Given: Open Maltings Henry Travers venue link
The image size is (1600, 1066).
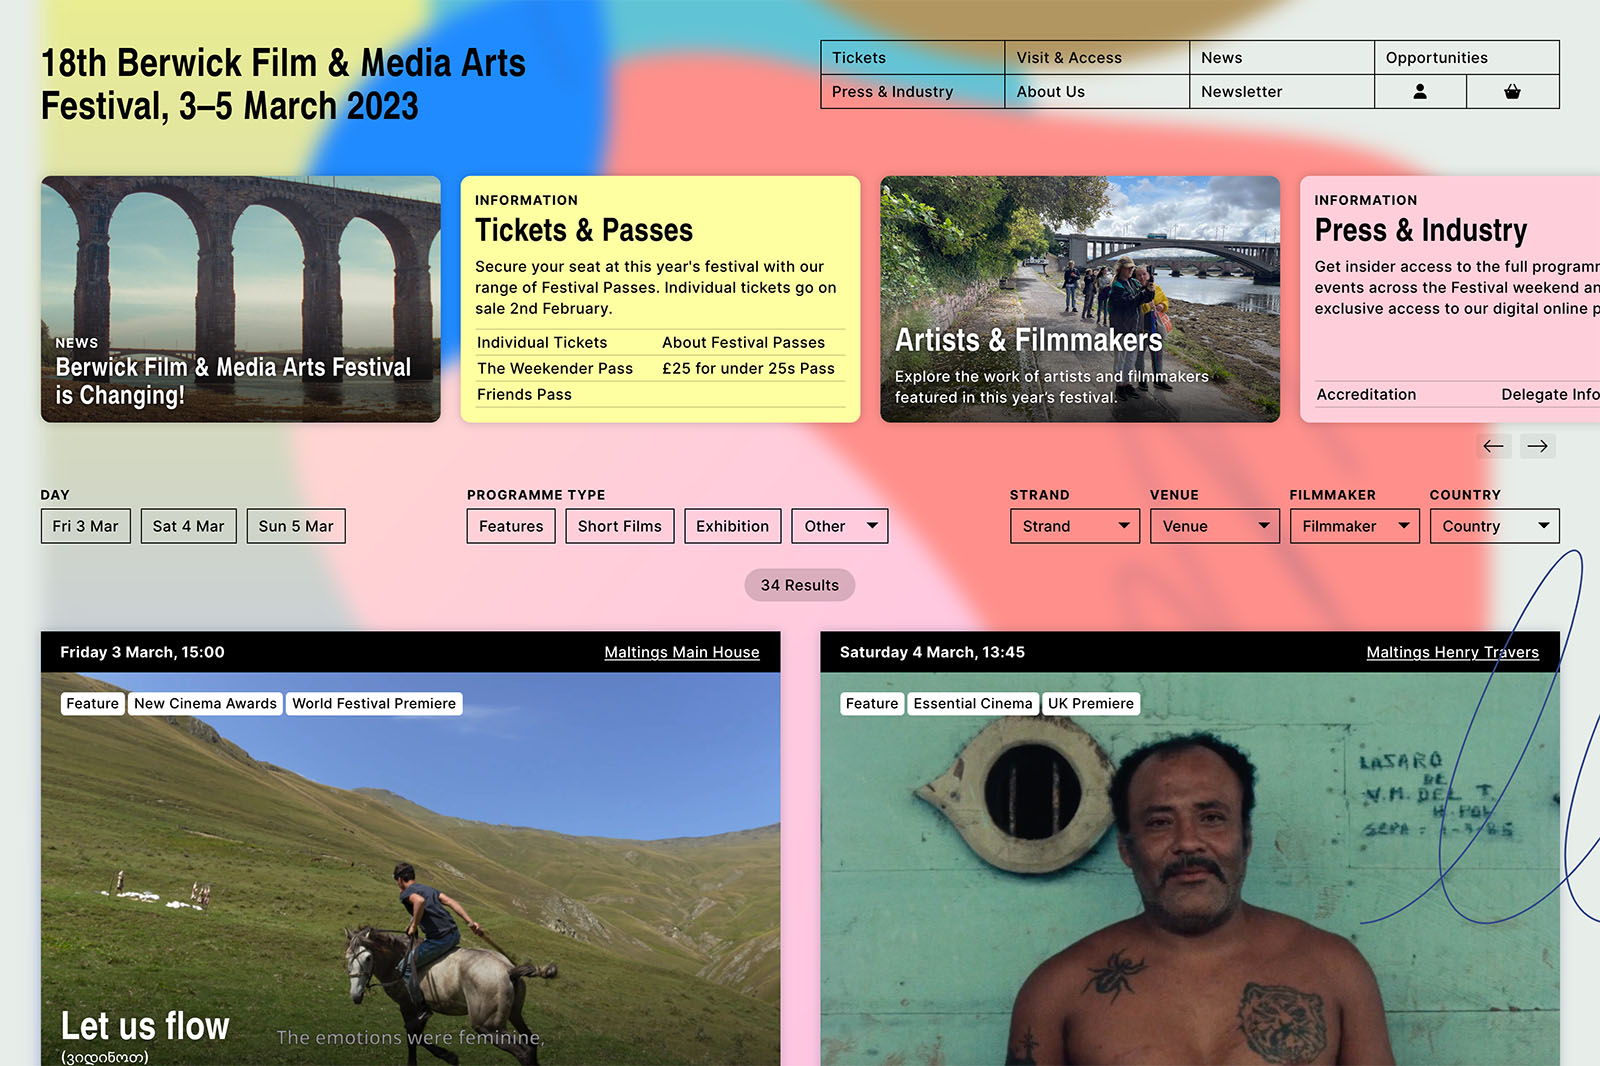Looking at the screenshot, I should point(1452,652).
